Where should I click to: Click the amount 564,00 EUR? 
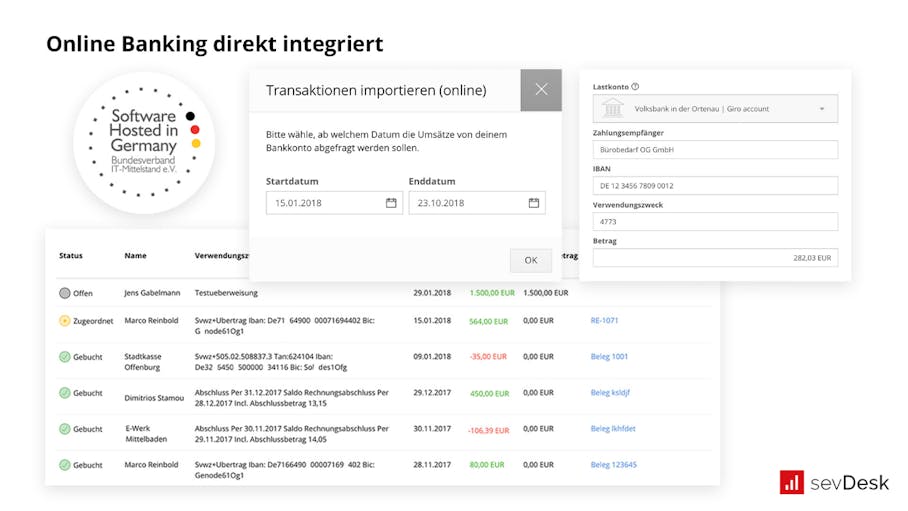[489, 321]
